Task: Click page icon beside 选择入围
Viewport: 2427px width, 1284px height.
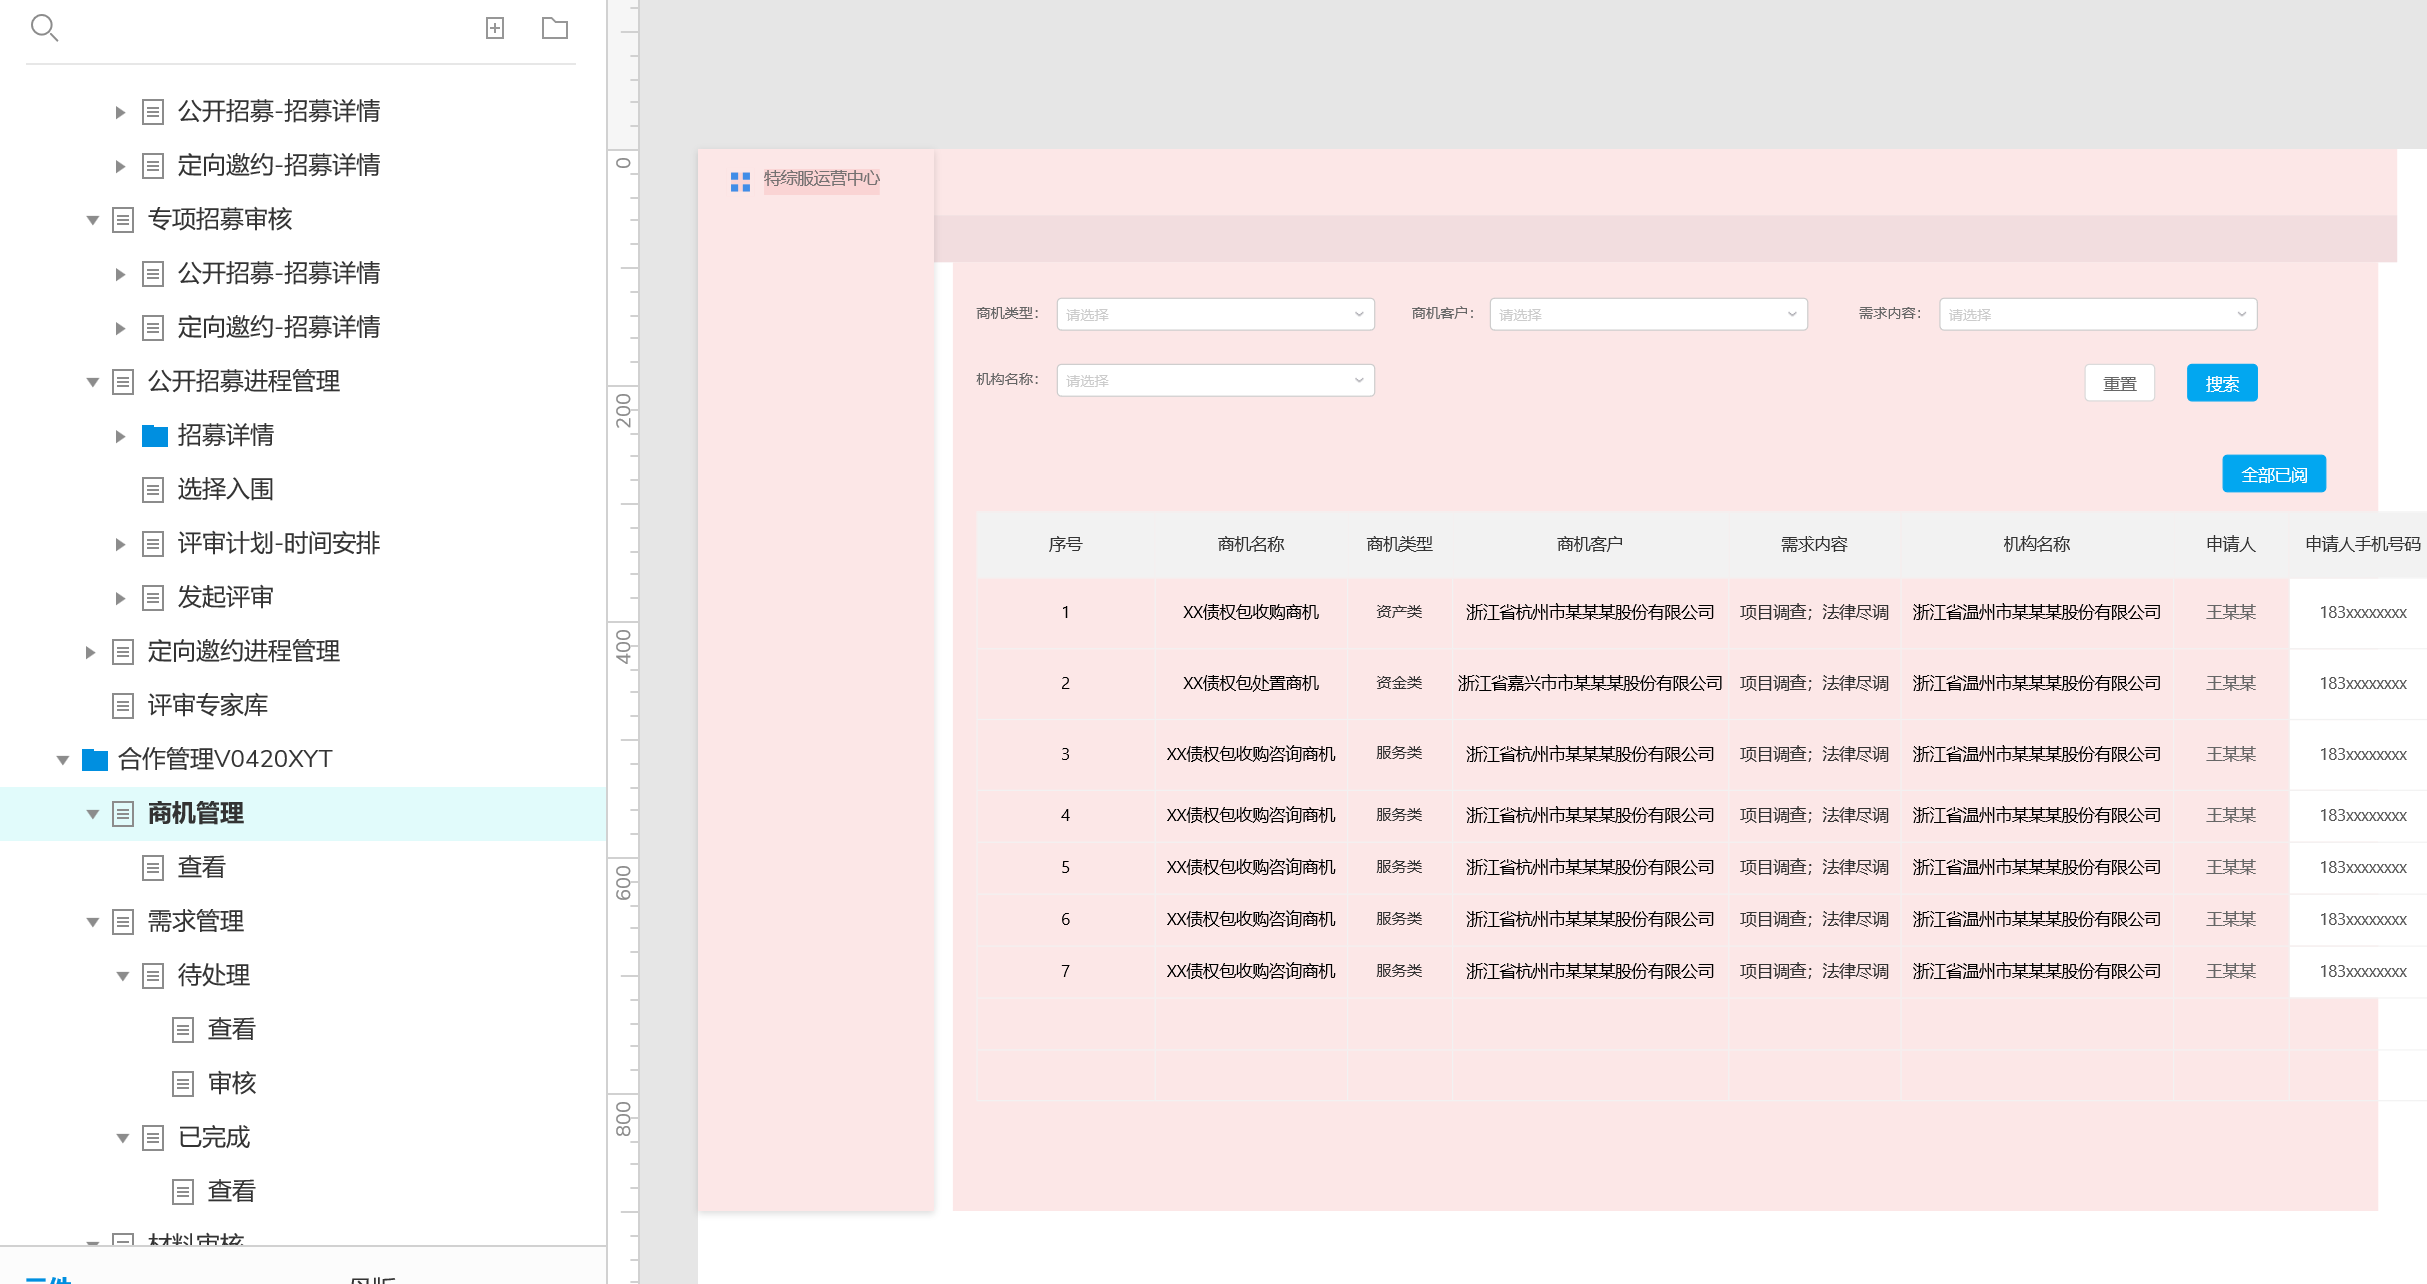Action: pos(153,489)
